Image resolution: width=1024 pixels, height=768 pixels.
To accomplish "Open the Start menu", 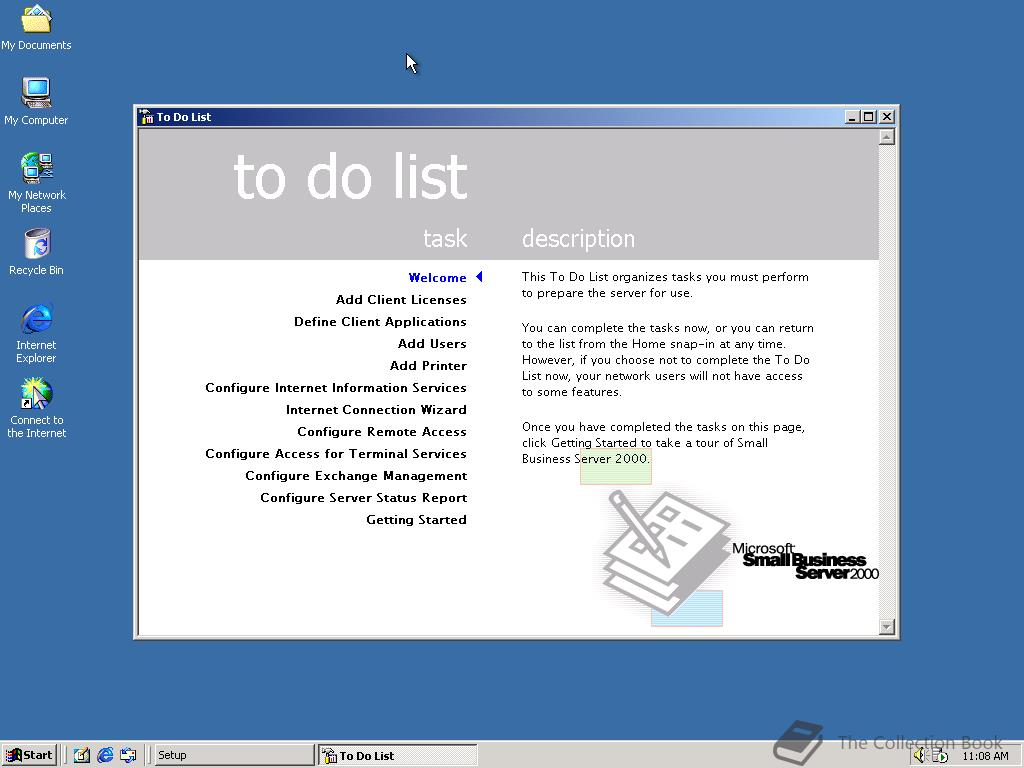I will 29,755.
